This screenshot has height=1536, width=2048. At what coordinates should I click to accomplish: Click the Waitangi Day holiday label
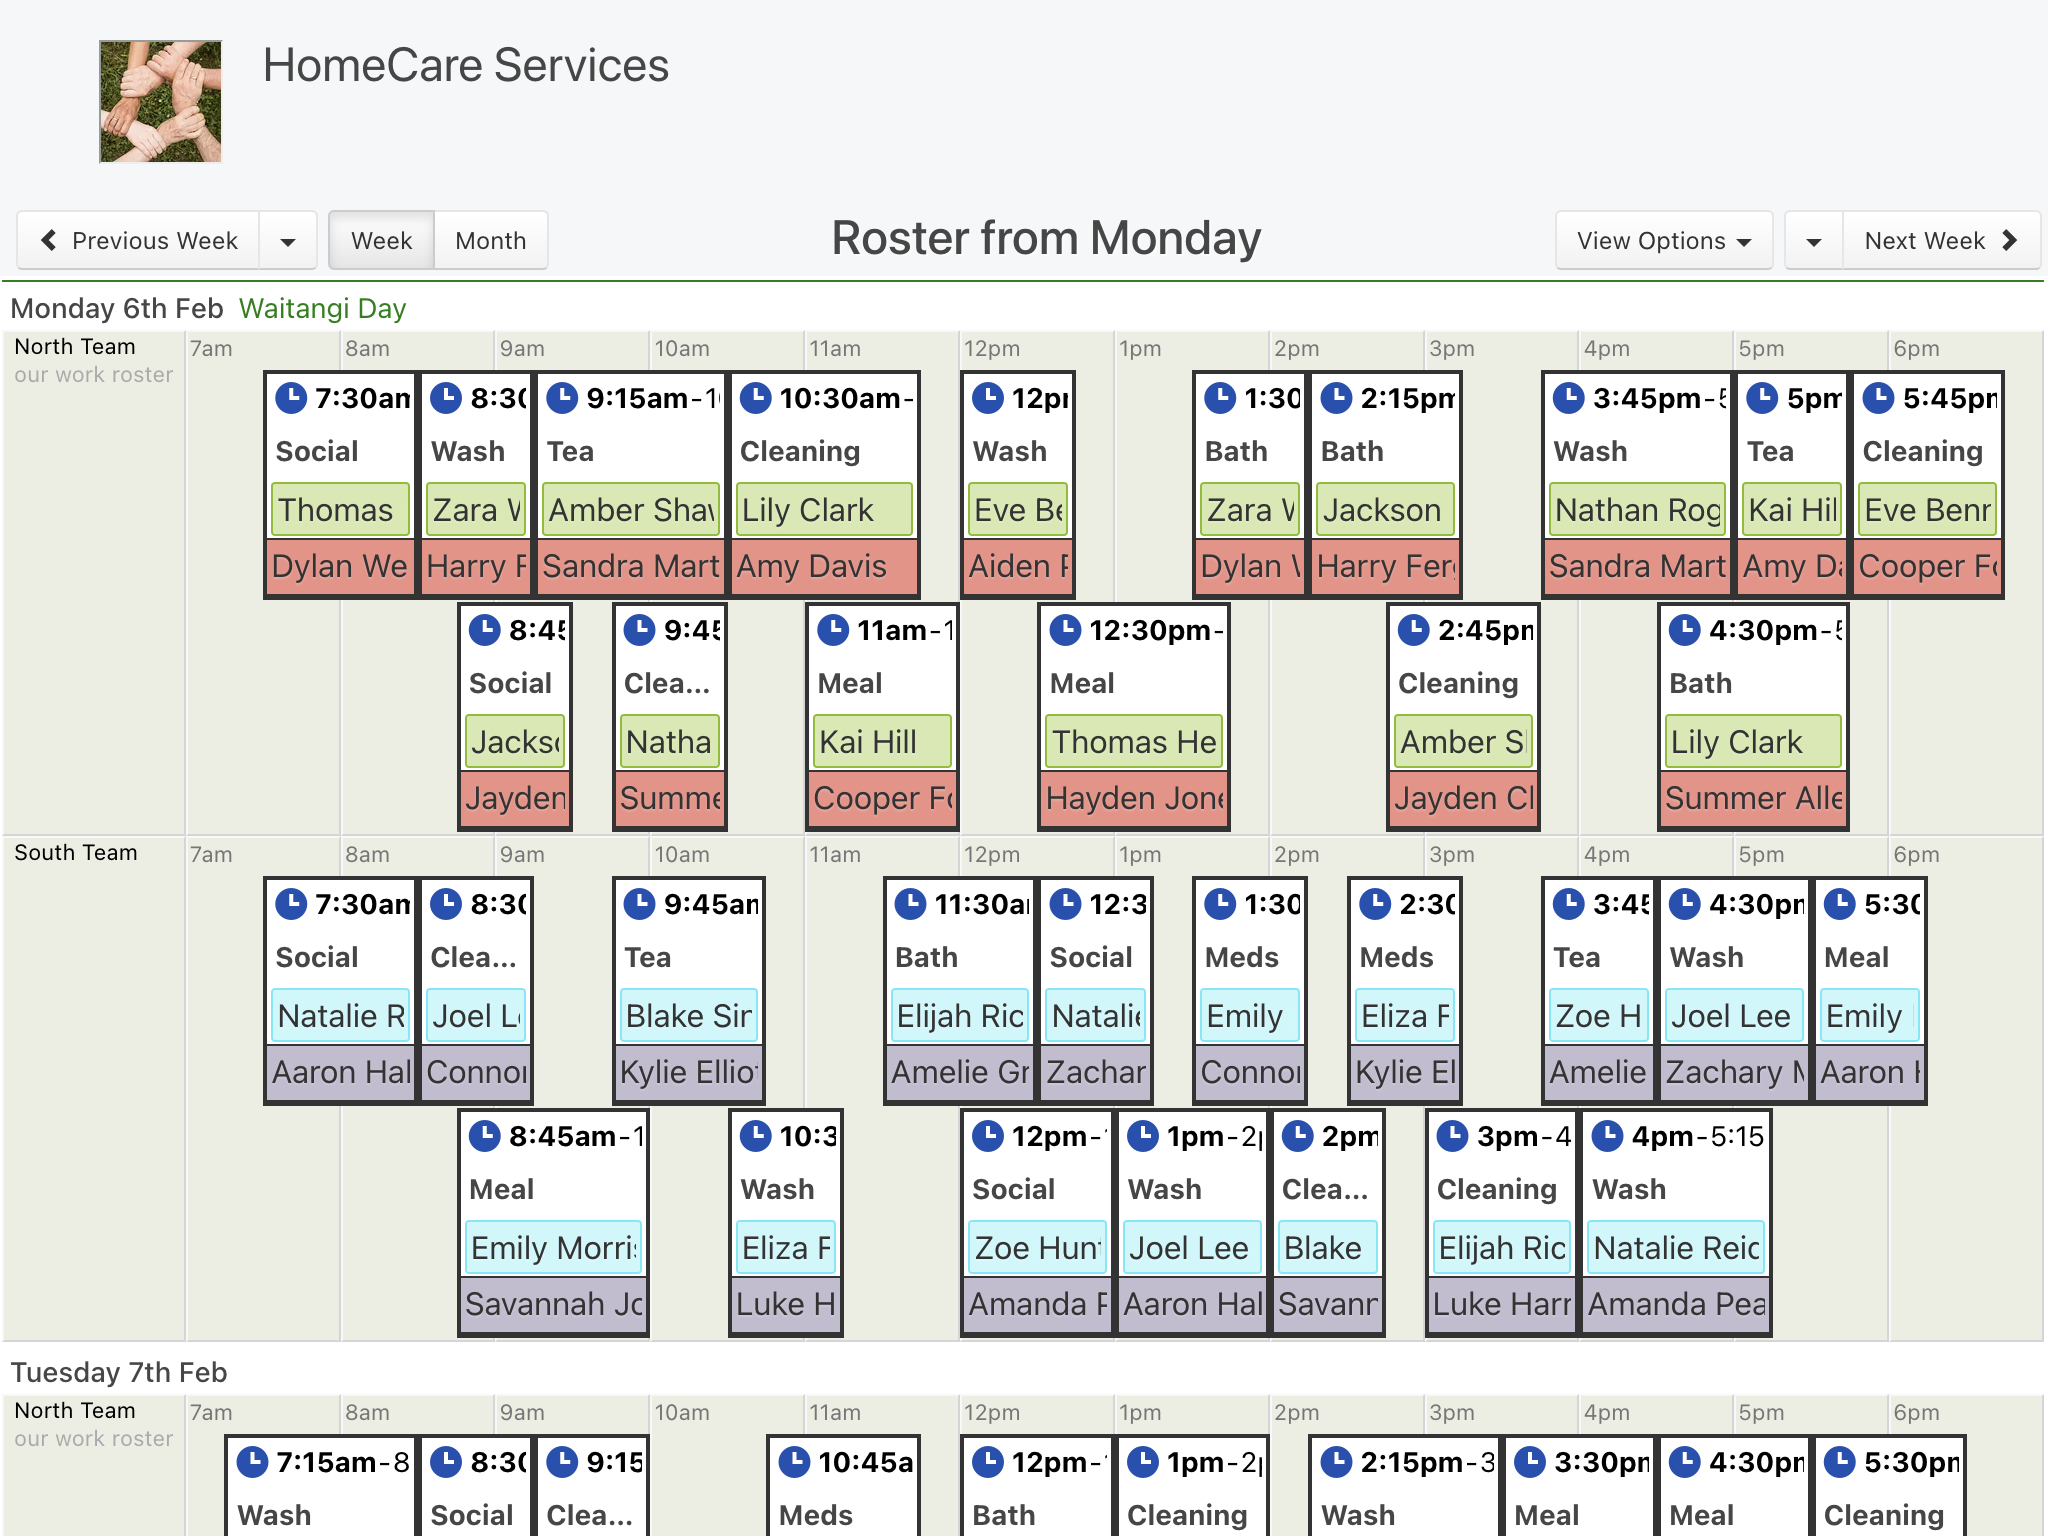point(322,308)
